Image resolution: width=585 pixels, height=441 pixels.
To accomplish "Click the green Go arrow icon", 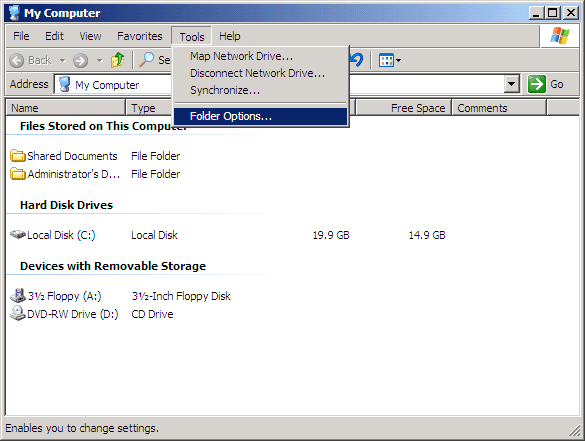I will [536, 84].
